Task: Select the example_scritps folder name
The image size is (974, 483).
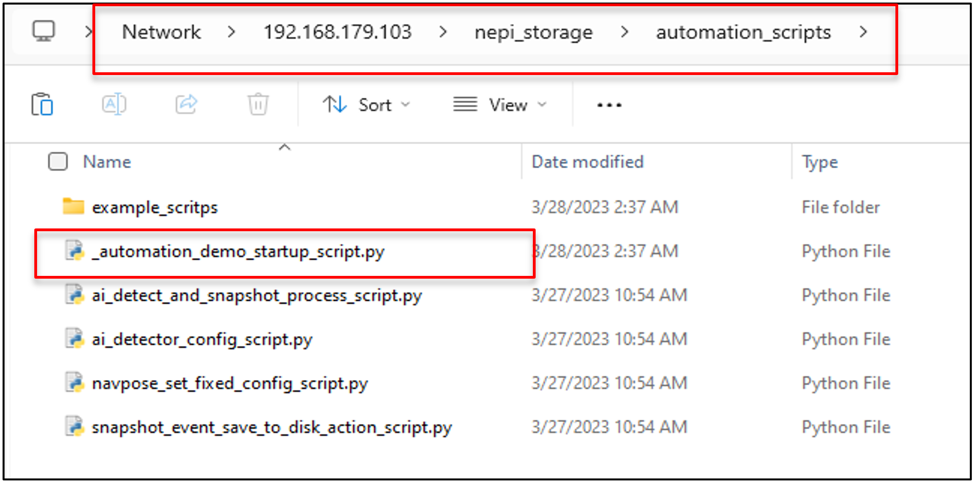Action: [x=155, y=207]
